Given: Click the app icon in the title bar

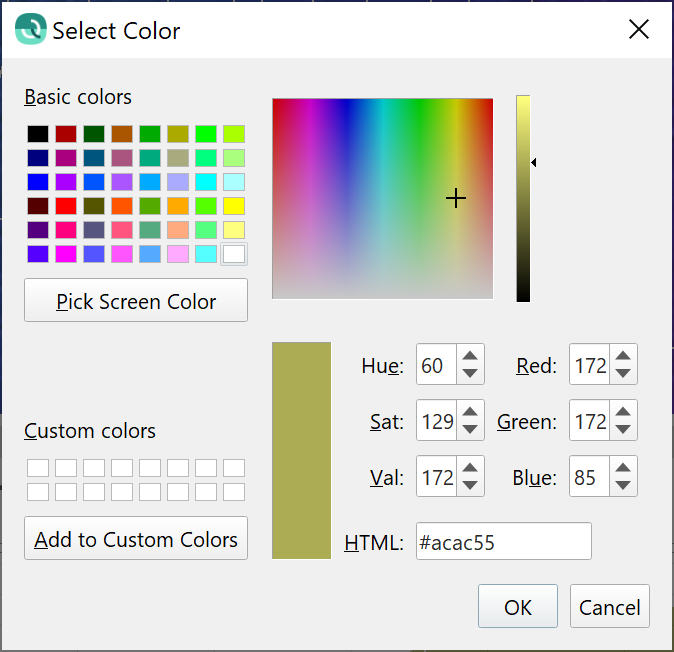Looking at the screenshot, I should pyautogui.click(x=30, y=30).
